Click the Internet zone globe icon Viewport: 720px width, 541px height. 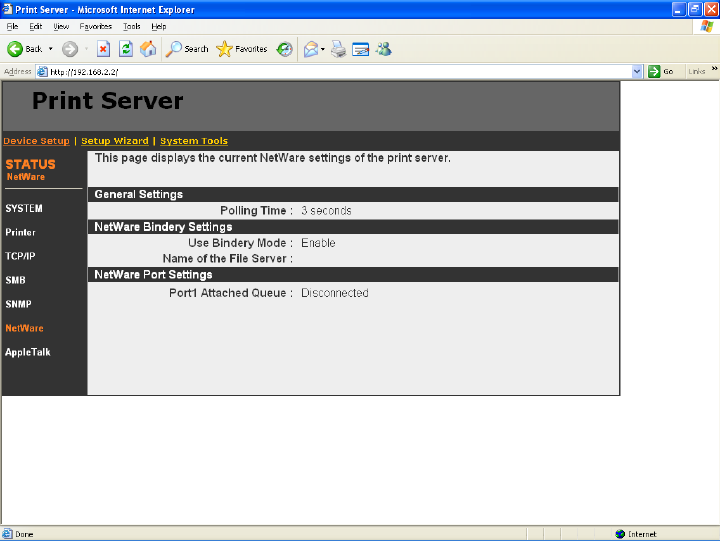[x=620, y=534]
